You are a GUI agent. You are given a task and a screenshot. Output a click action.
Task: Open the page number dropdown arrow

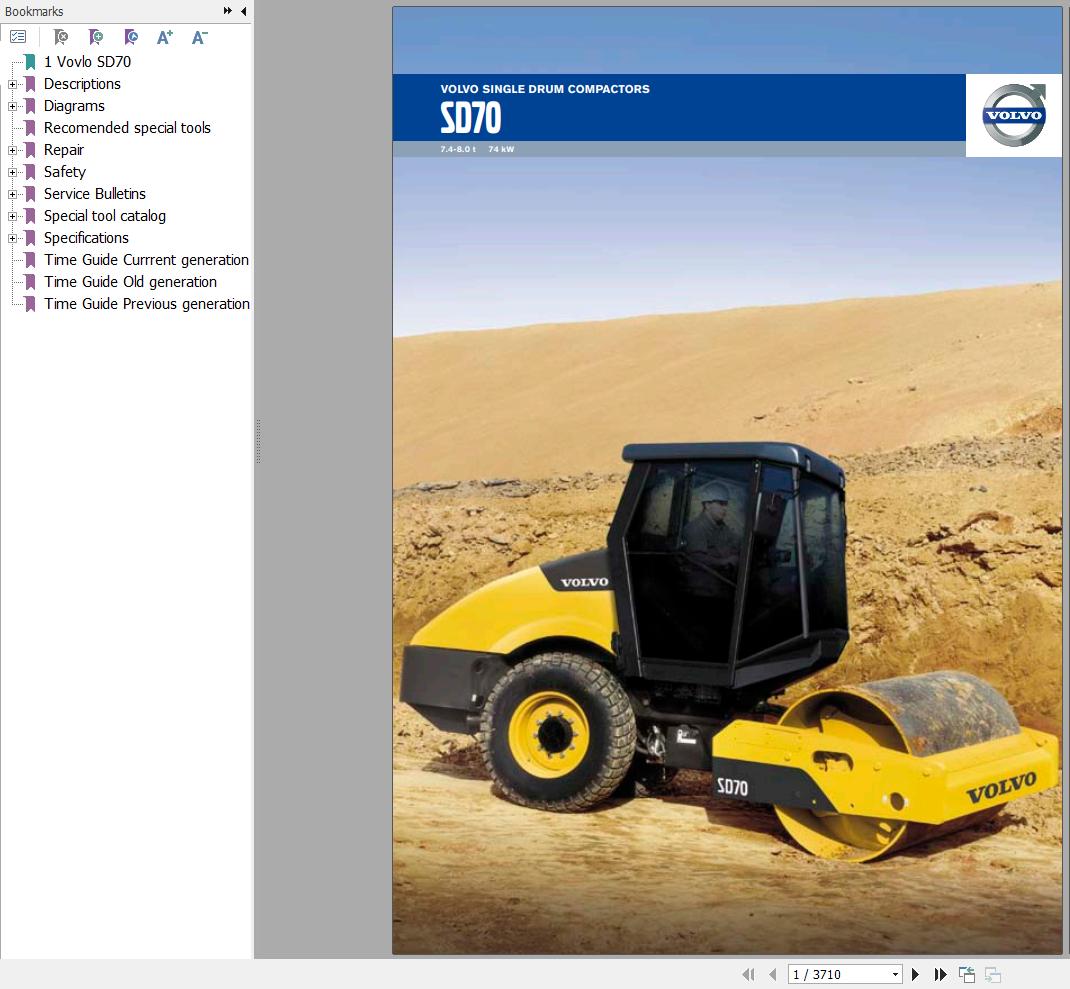pos(895,975)
